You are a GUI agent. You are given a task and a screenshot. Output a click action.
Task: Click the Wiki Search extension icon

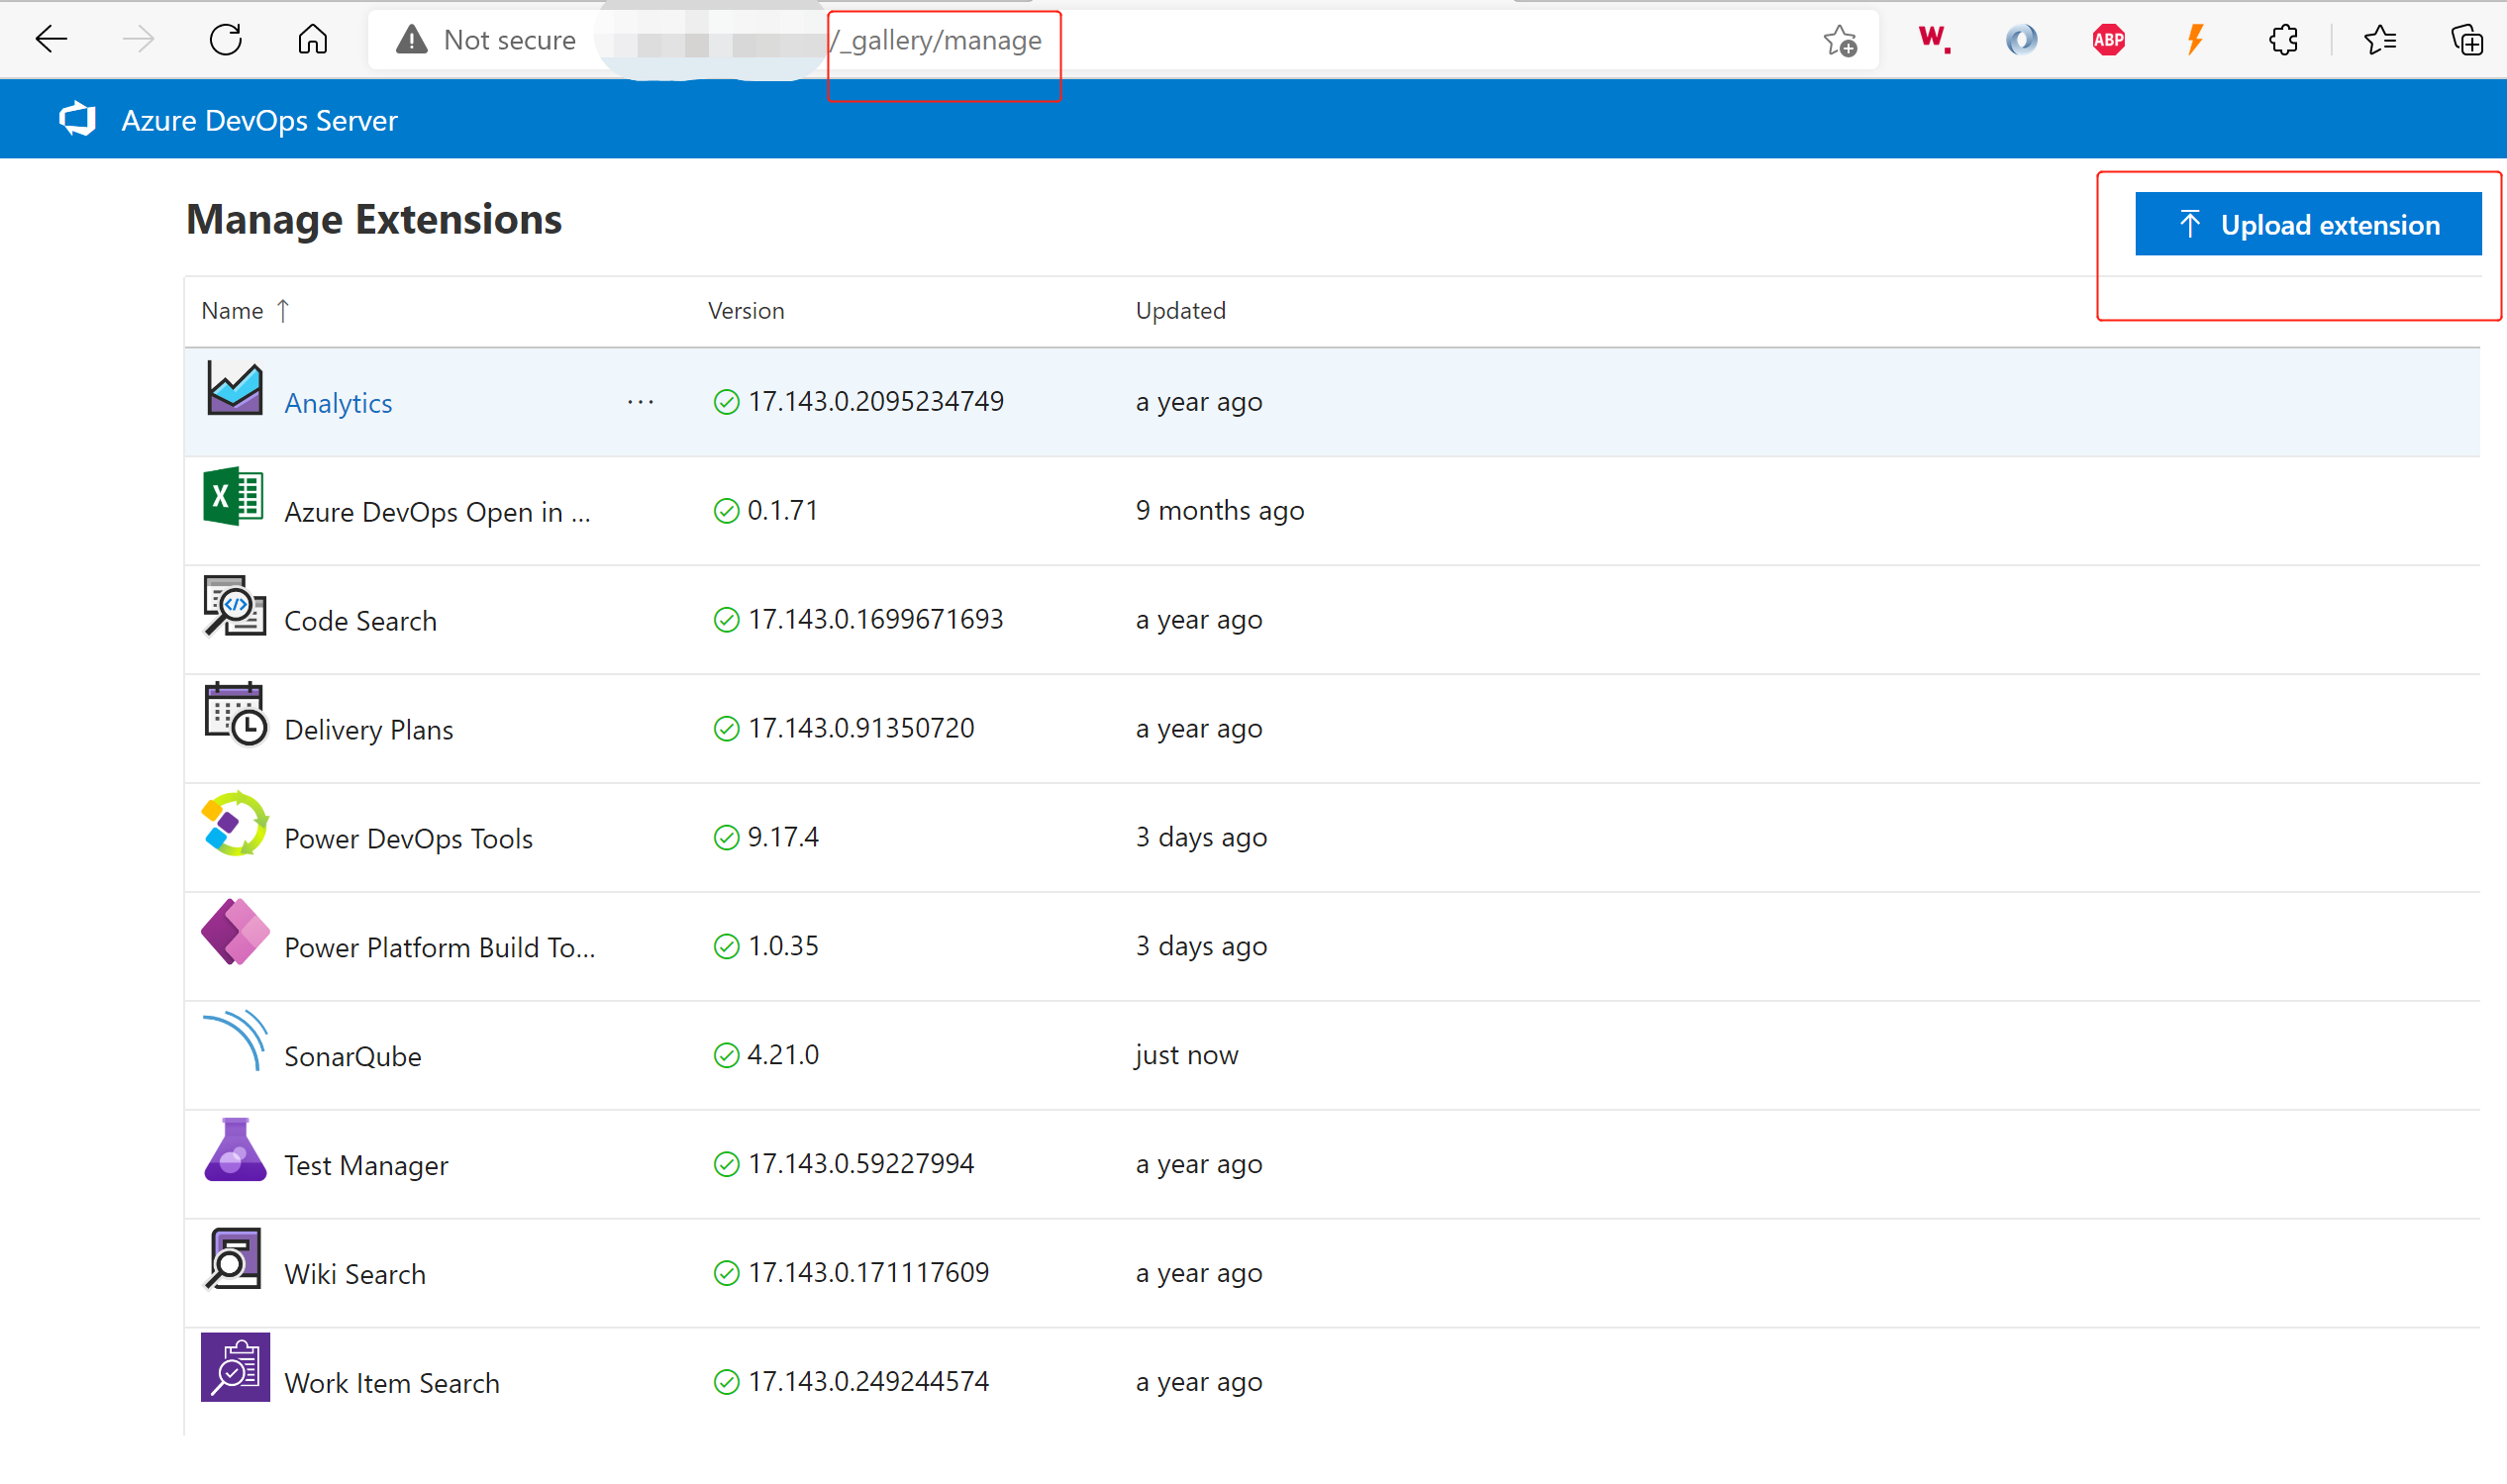(x=233, y=1259)
